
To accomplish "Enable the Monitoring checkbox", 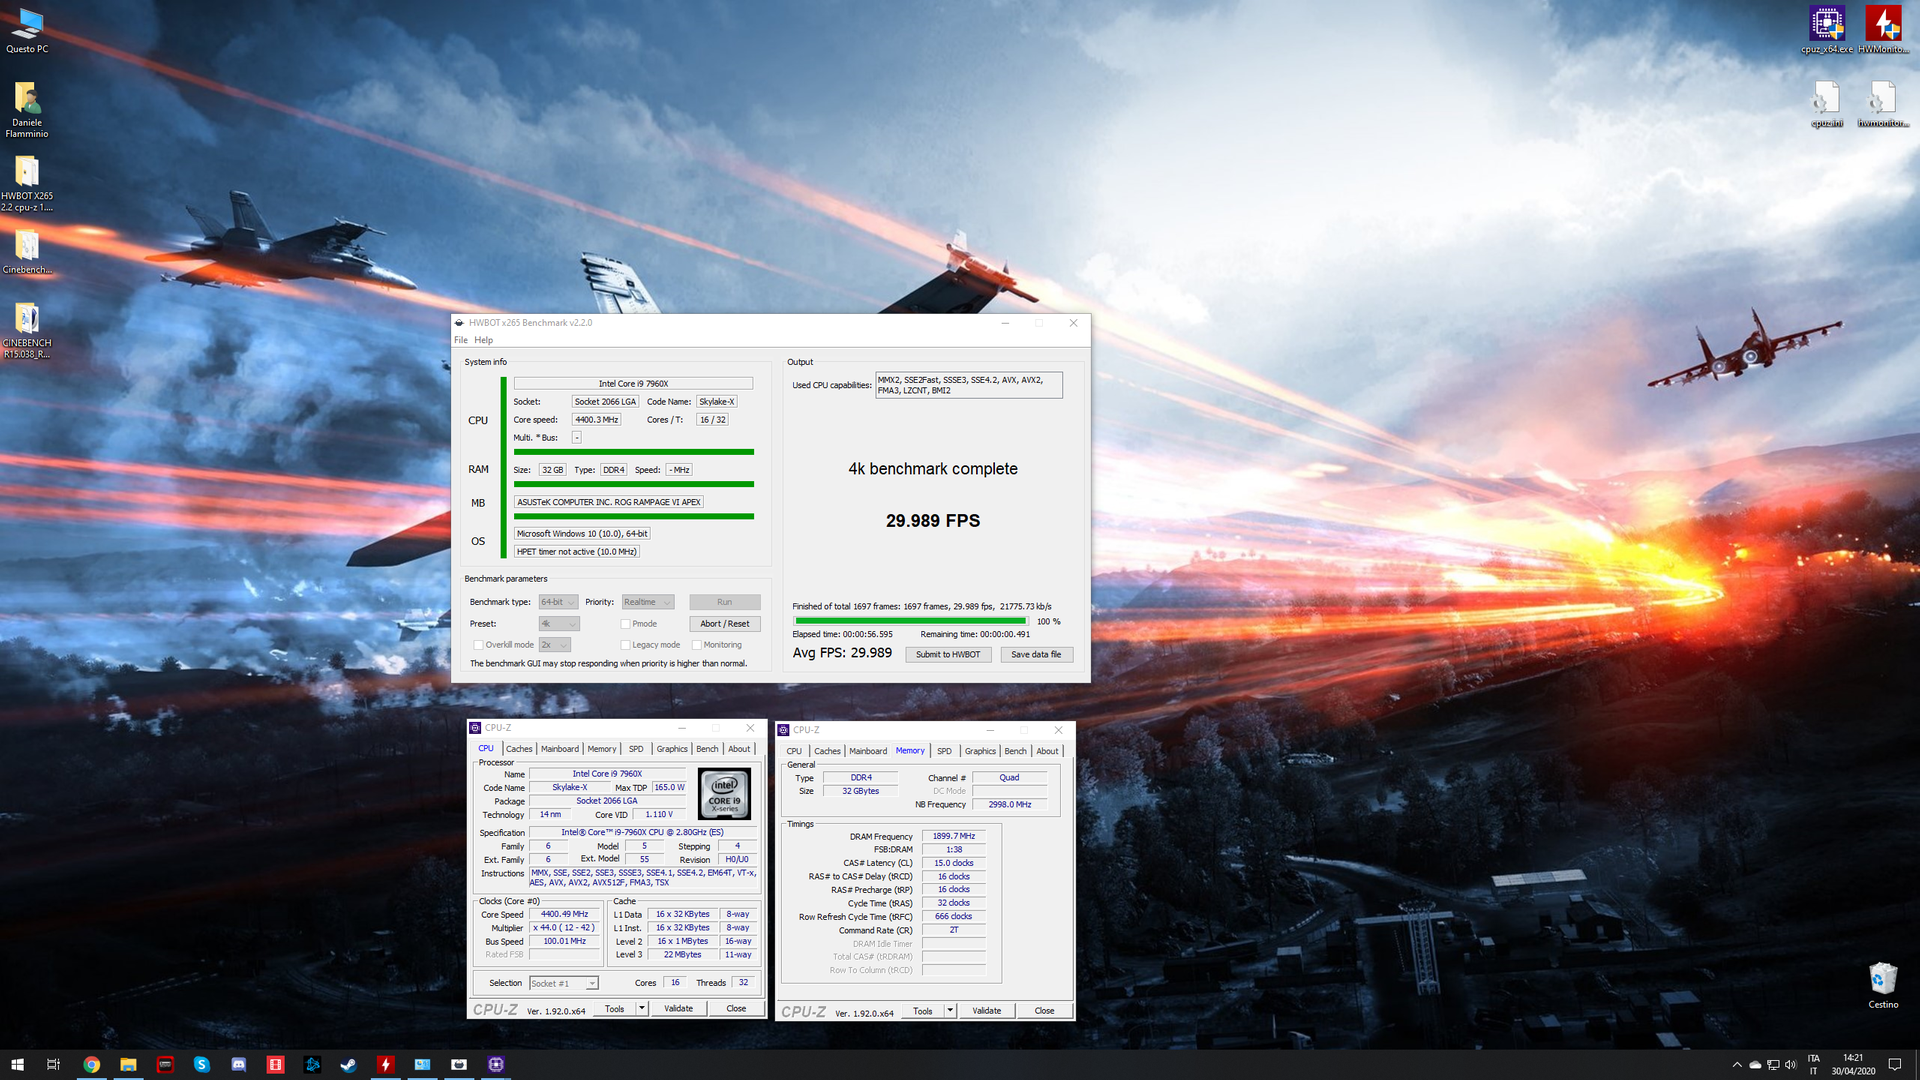I will coord(697,645).
